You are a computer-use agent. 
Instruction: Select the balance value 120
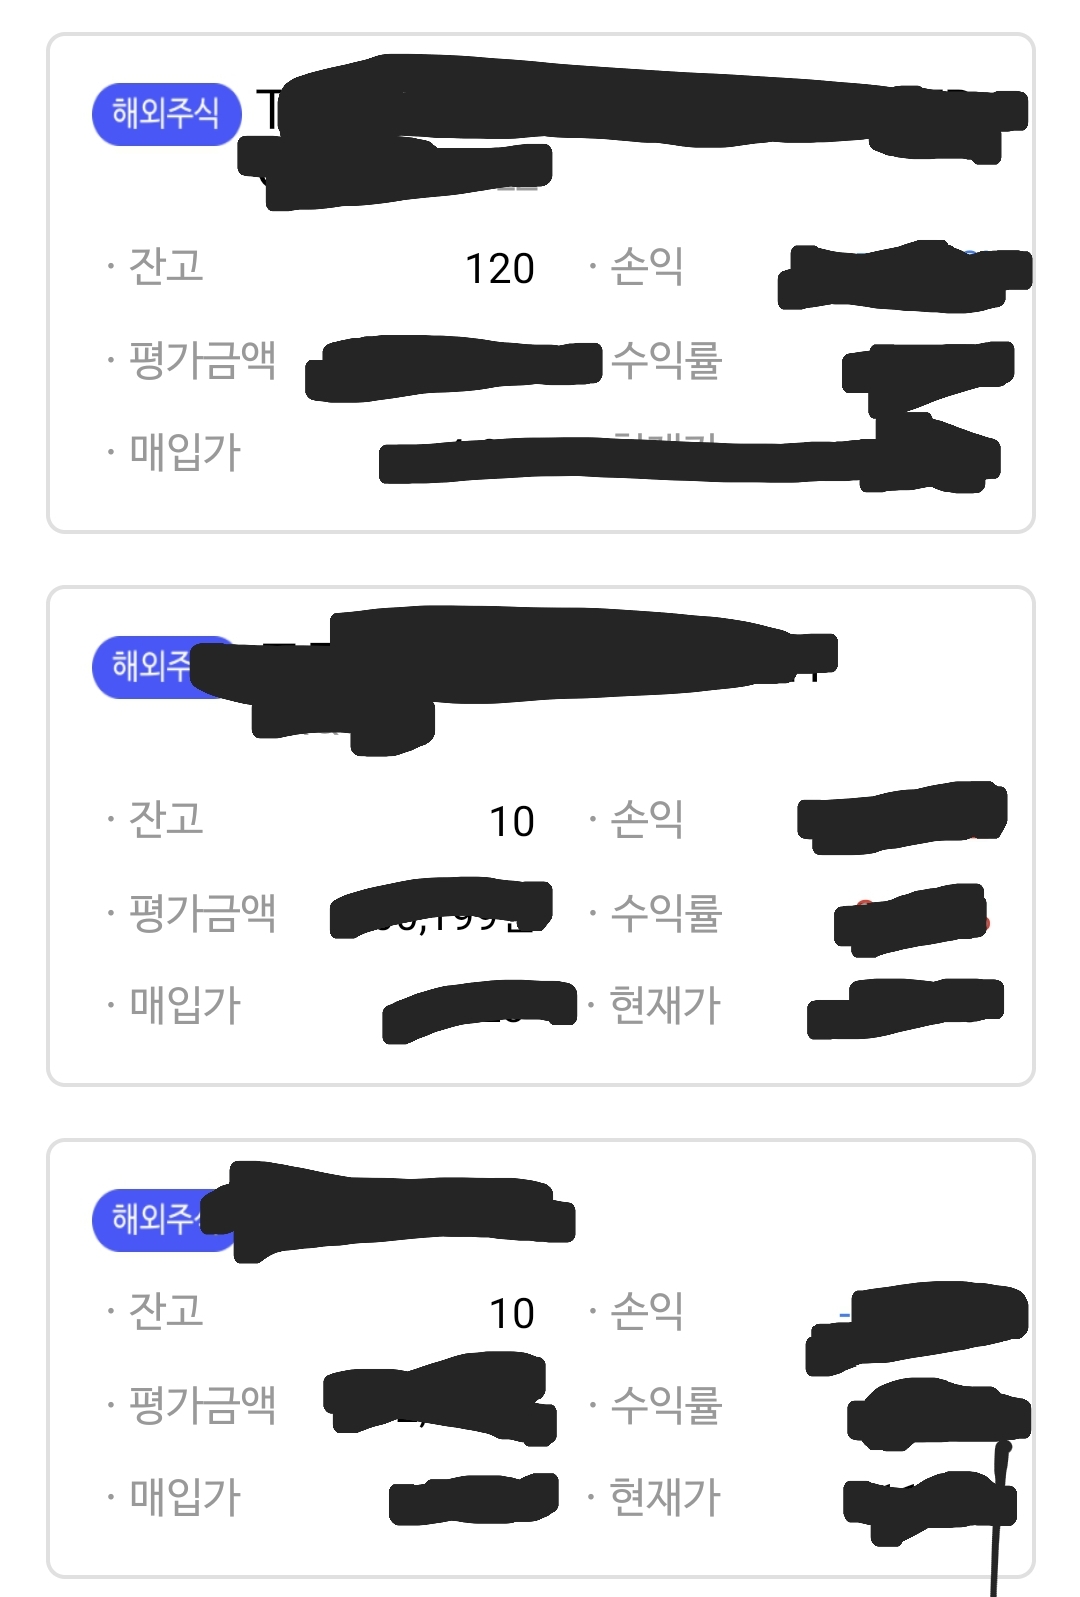[499, 269]
